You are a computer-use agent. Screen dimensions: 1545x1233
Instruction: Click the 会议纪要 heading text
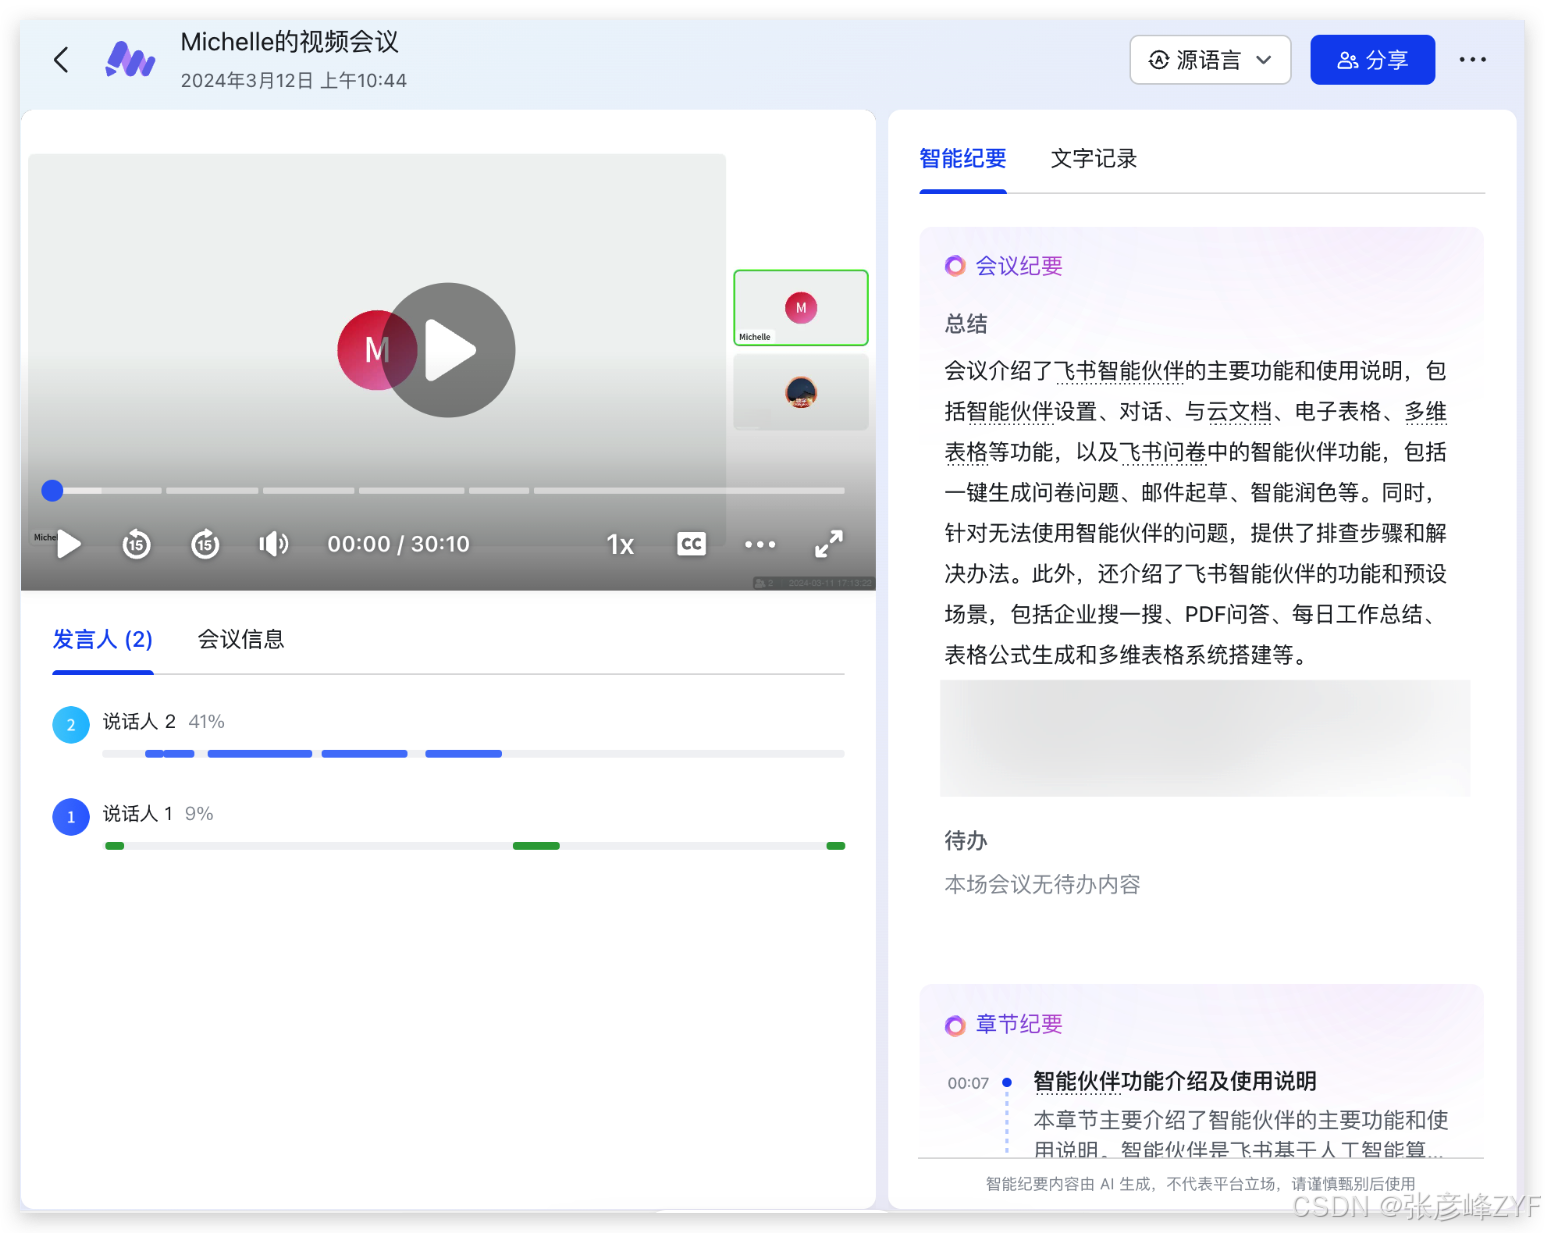click(1019, 266)
